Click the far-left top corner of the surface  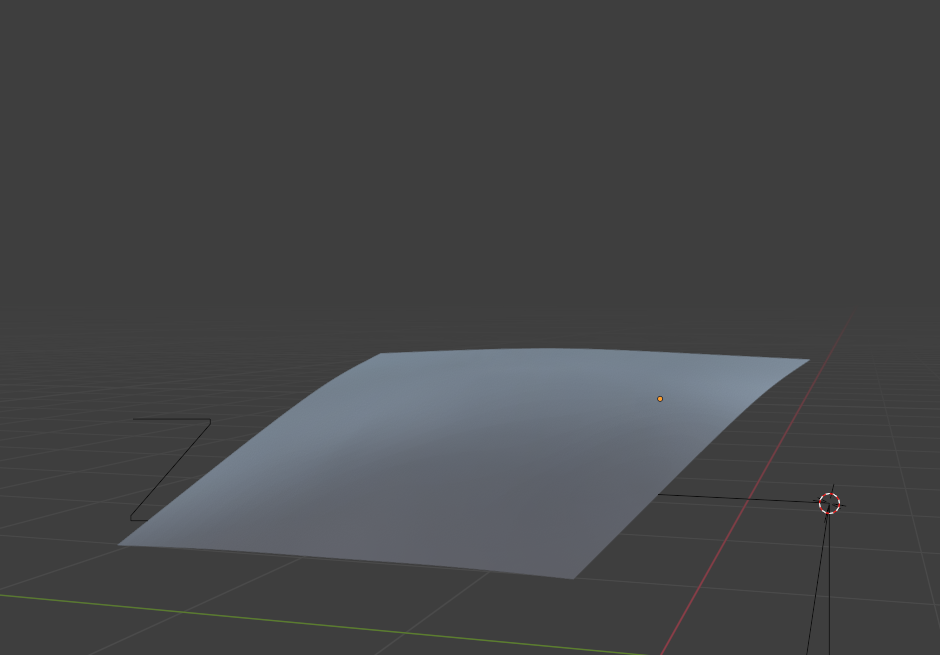point(383,354)
